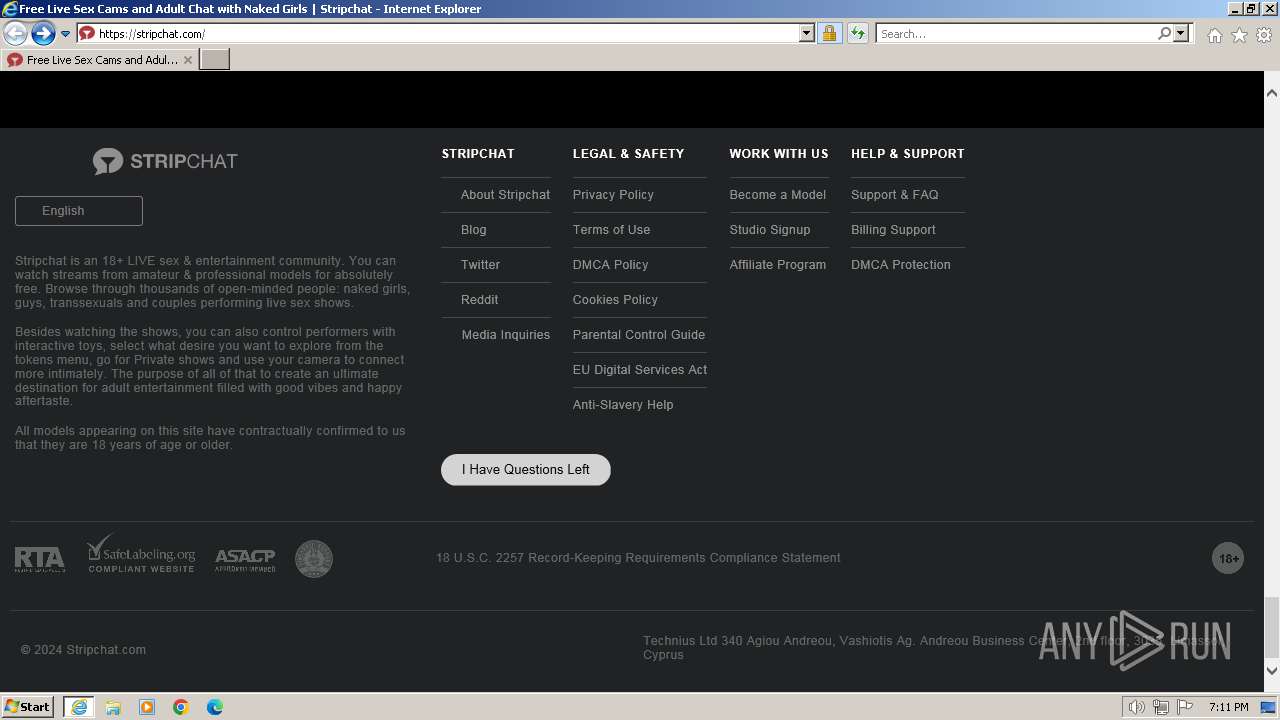
Task: Open the 18 U.S.C. 2257 Compliance Statement link
Action: [x=638, y=558]
